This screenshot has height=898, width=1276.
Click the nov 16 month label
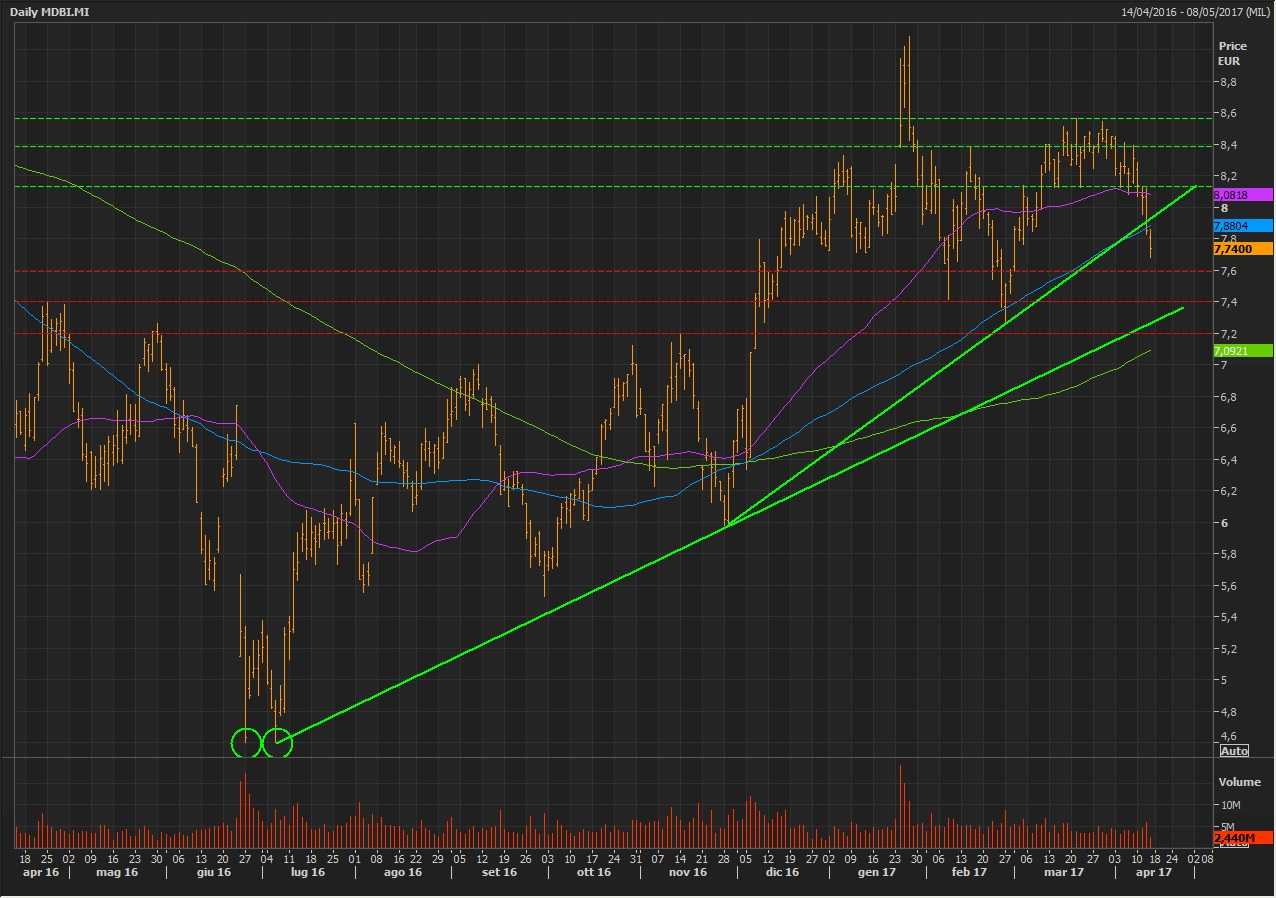(687, 872)
